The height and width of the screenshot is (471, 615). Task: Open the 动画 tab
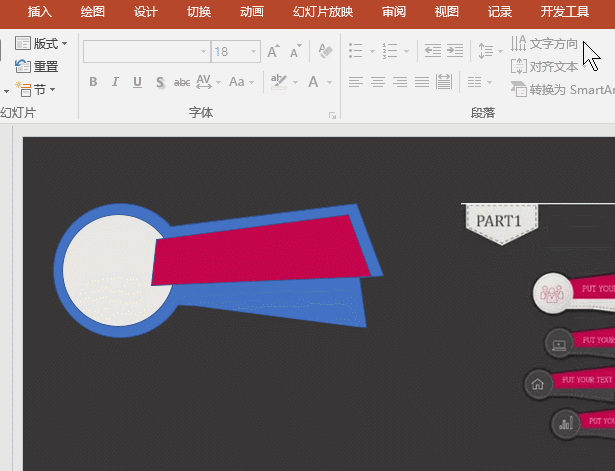(x=252, y=12)
